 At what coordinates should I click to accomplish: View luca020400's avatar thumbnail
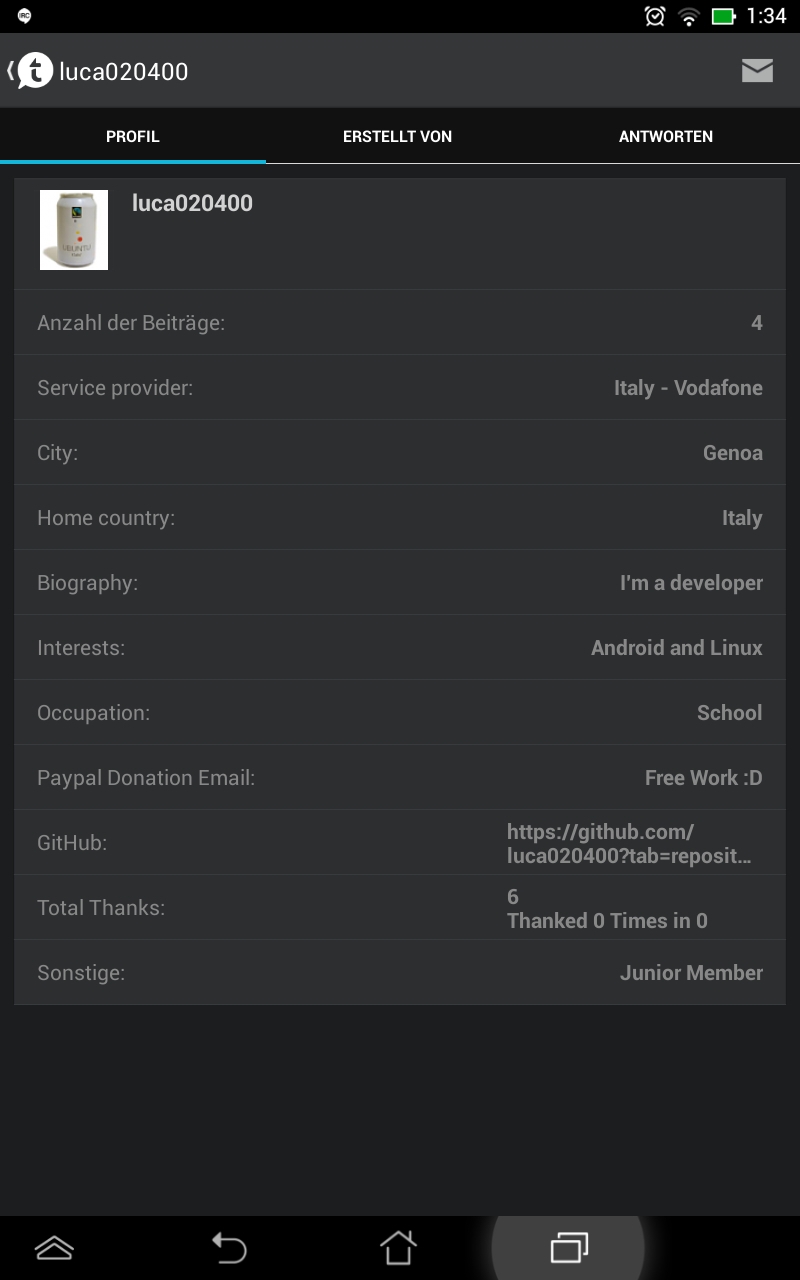[74, 230]
